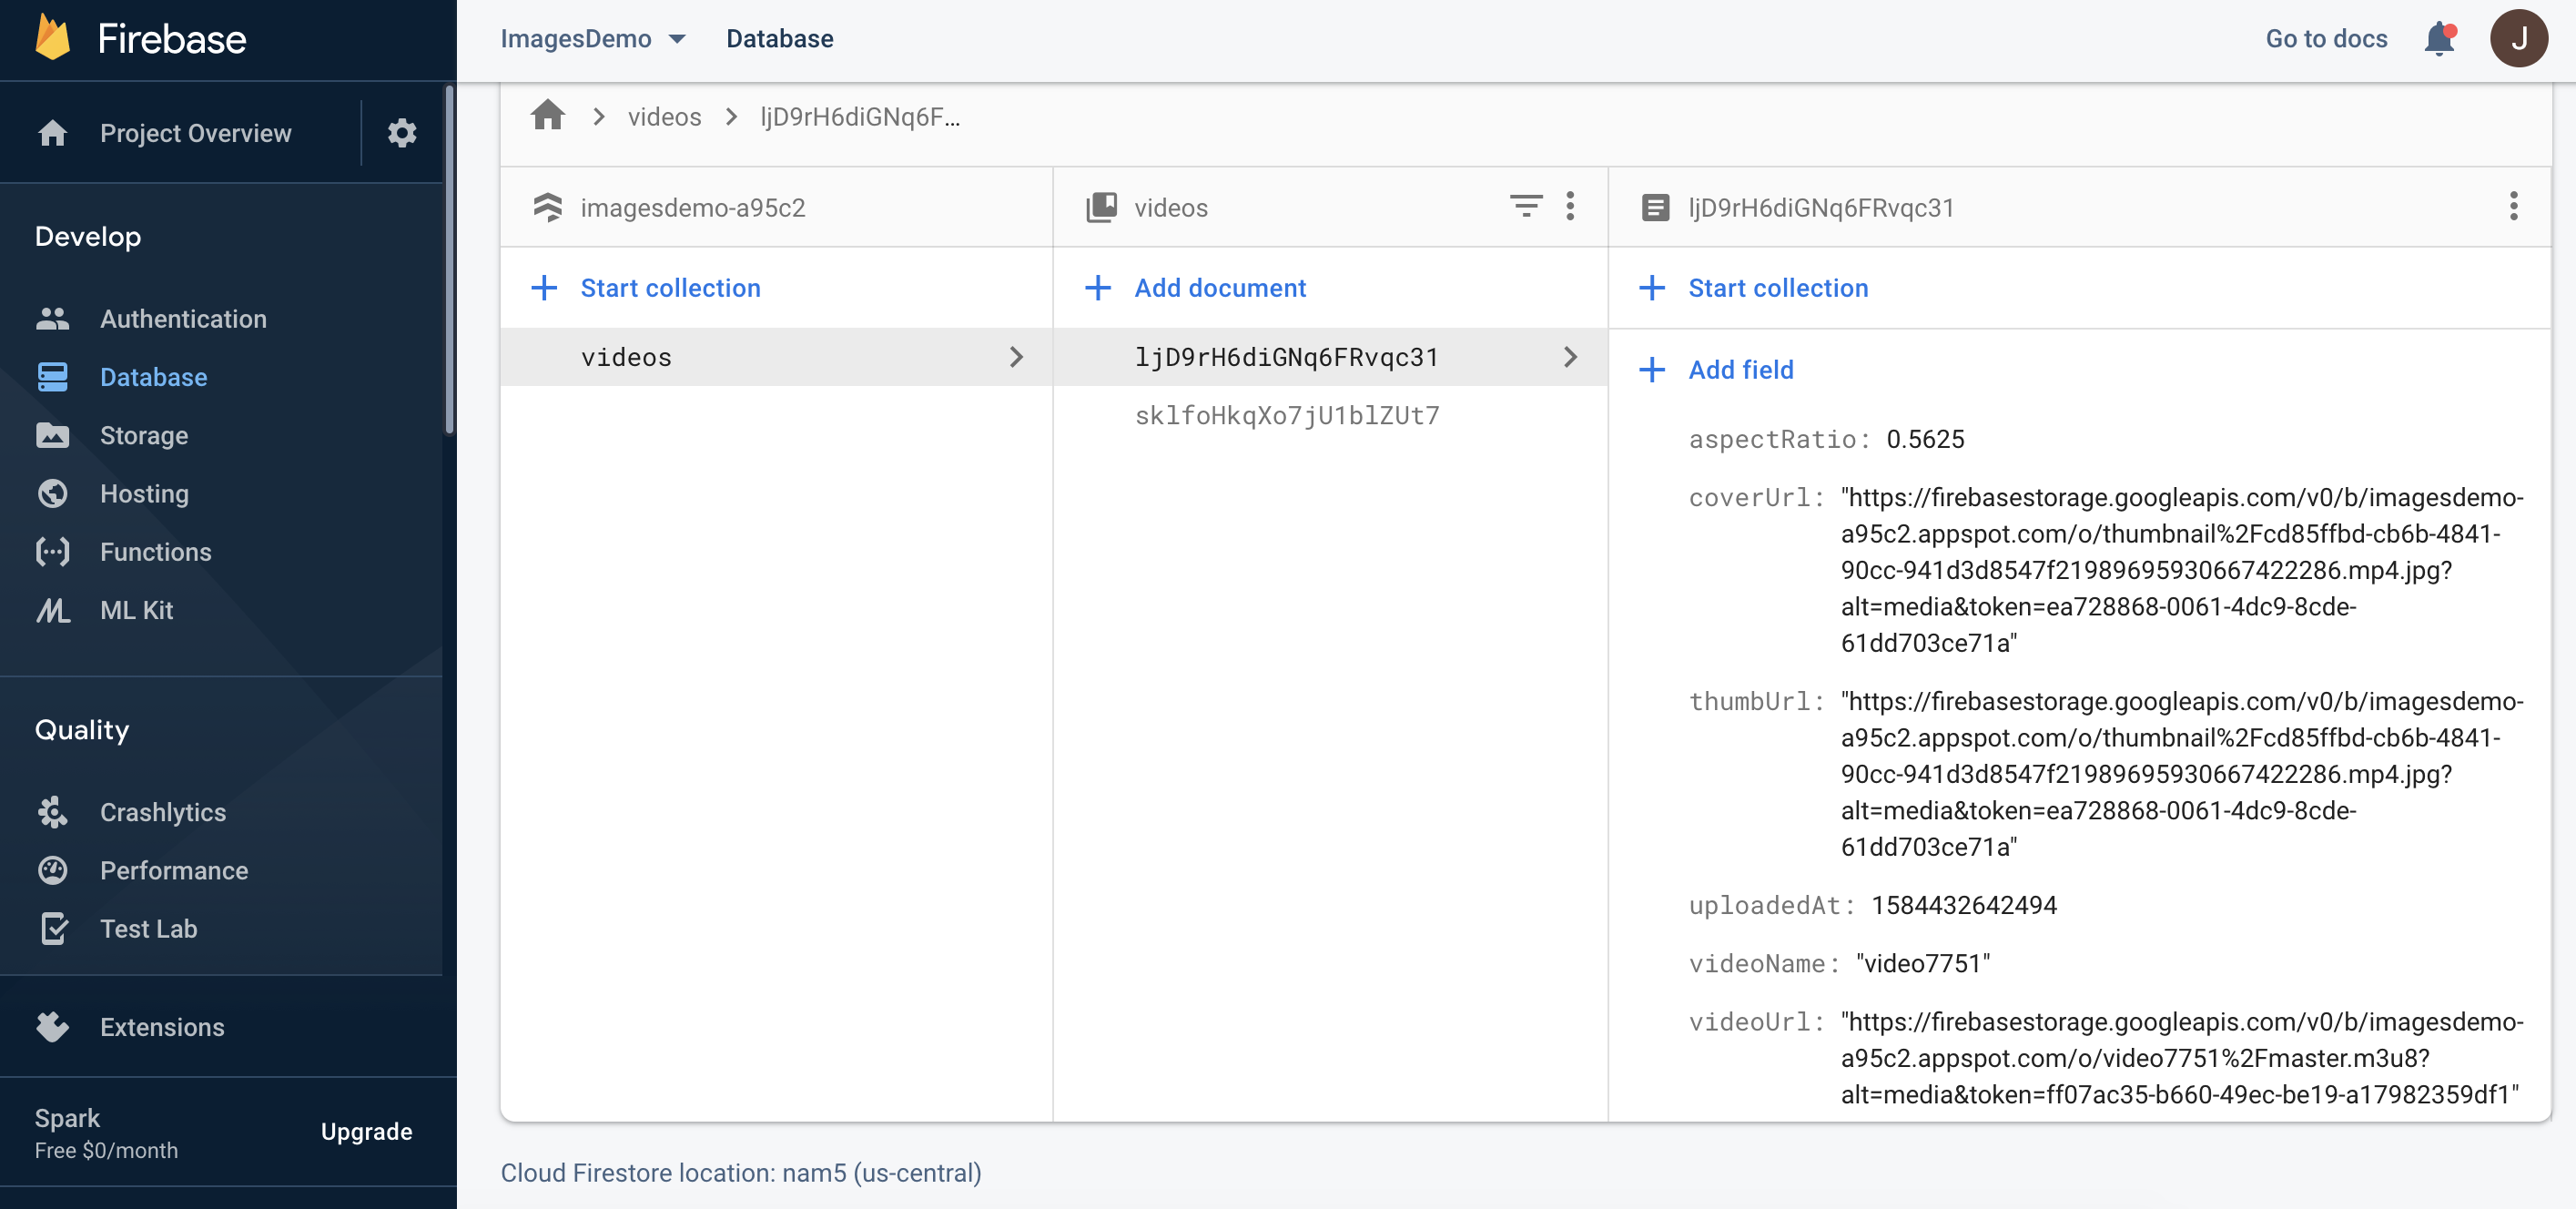Screen dimensions: 2576x1209
Task: Click the Authentication people icon
Action: tap(53, 319)
